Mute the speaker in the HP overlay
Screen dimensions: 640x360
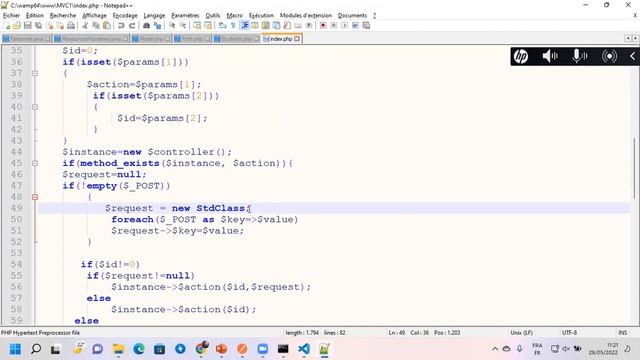pyautogui.click(x=550, y=56)
